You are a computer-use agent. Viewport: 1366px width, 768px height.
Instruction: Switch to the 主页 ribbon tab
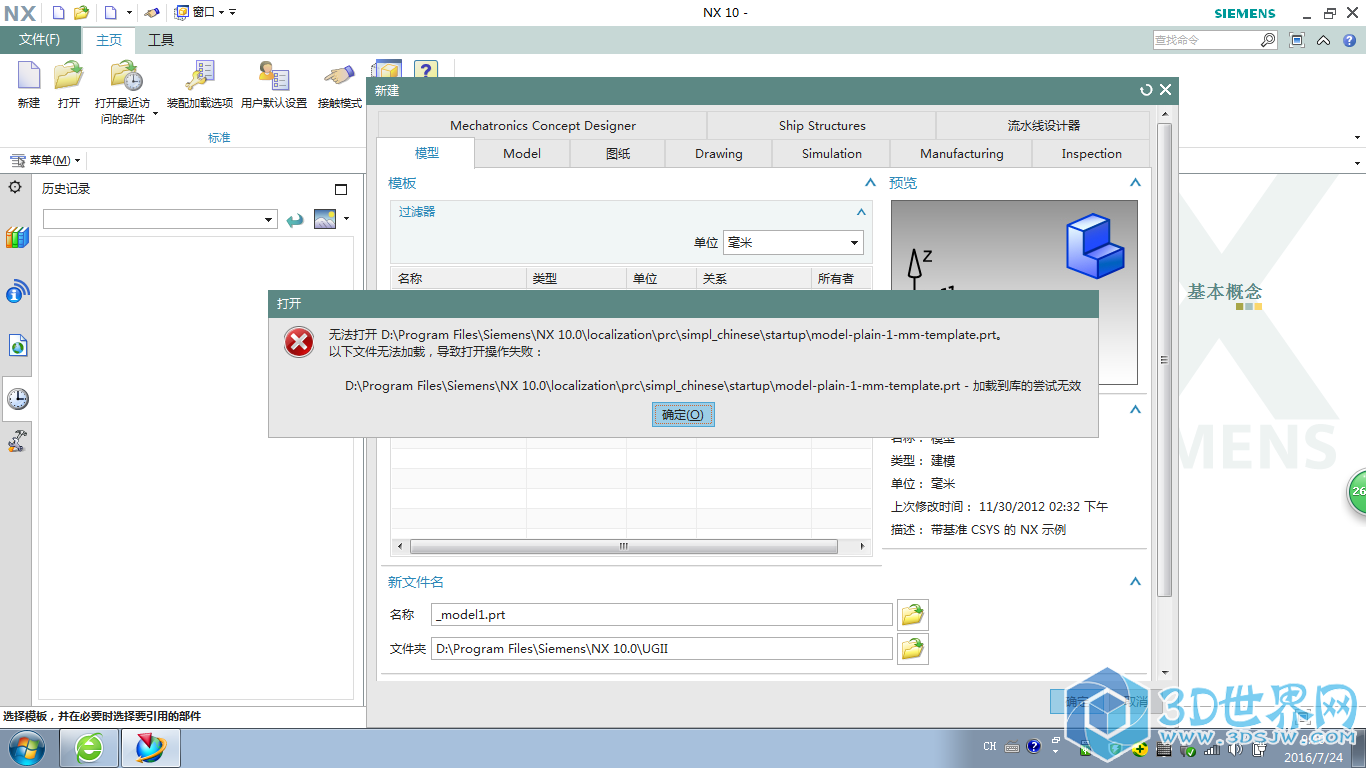(x=109, y=40)
